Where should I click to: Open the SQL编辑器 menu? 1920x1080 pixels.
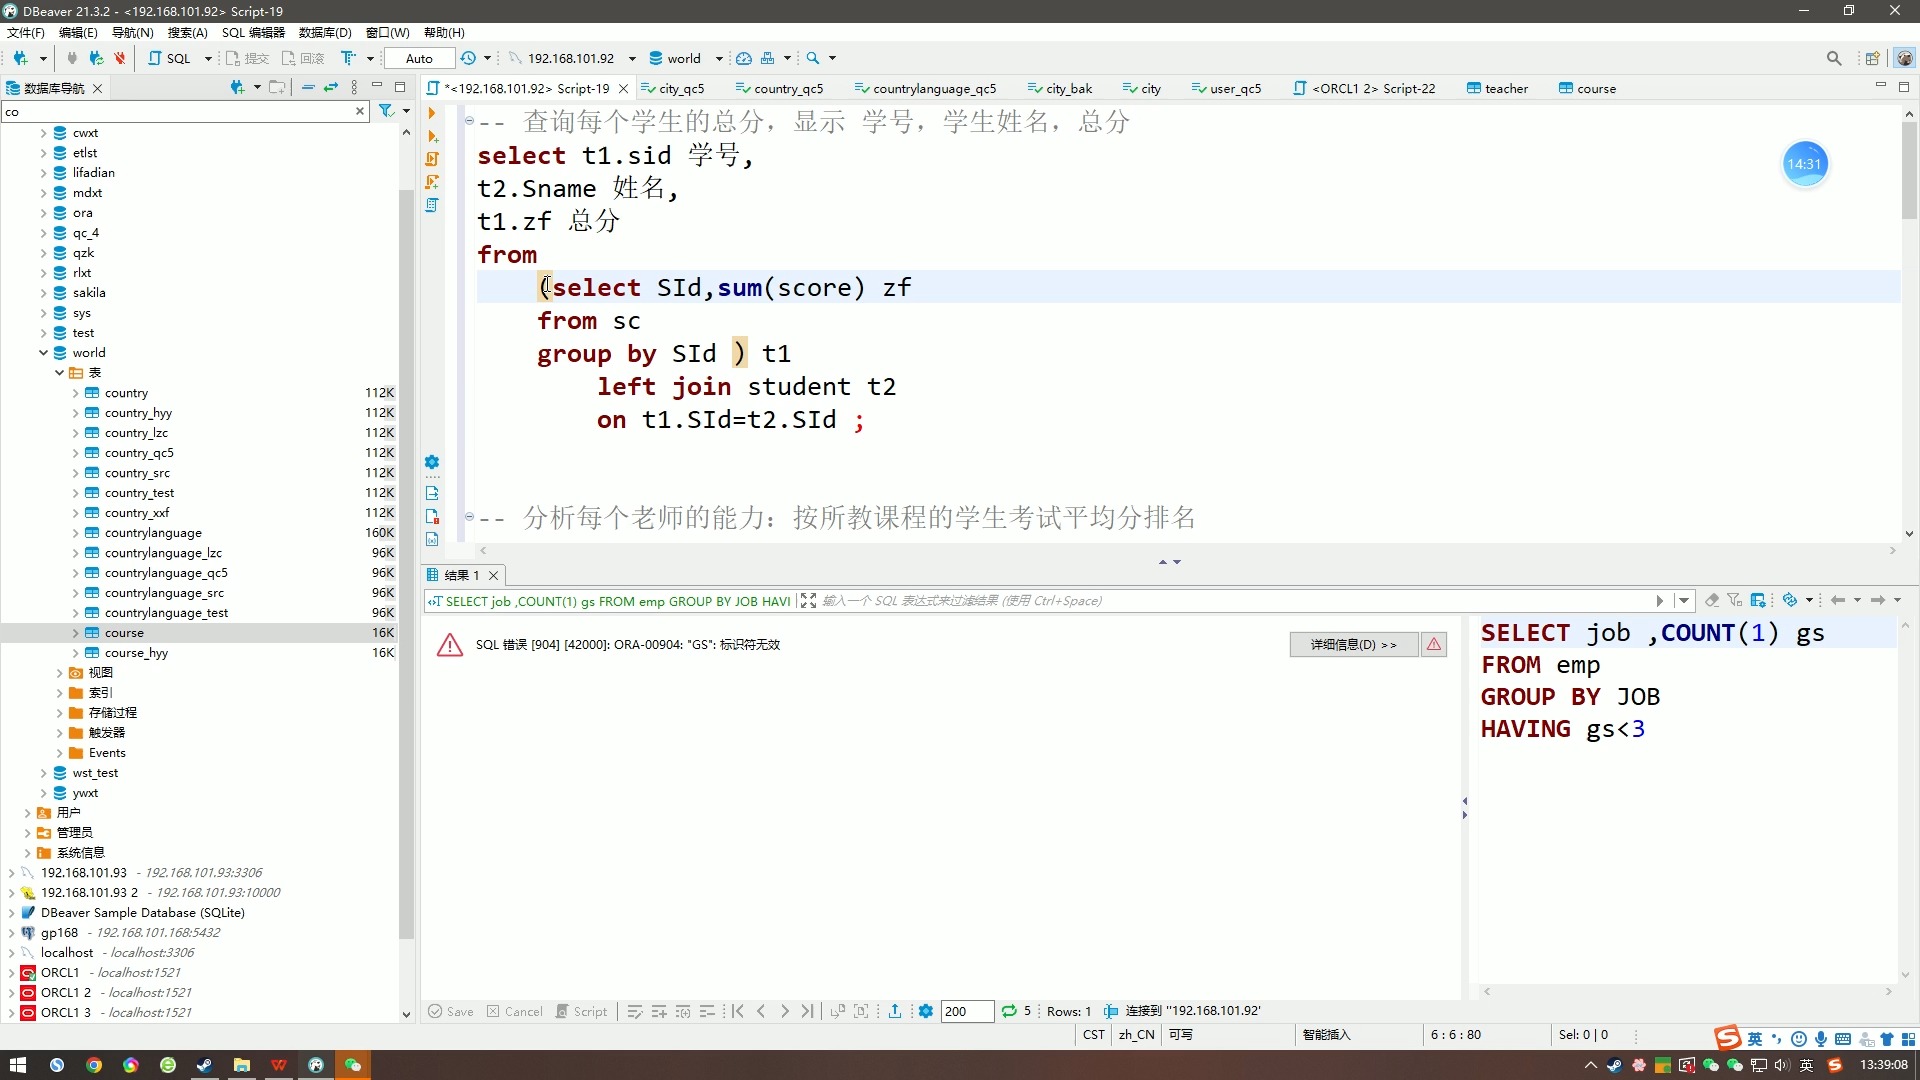(x=253, y=32)
